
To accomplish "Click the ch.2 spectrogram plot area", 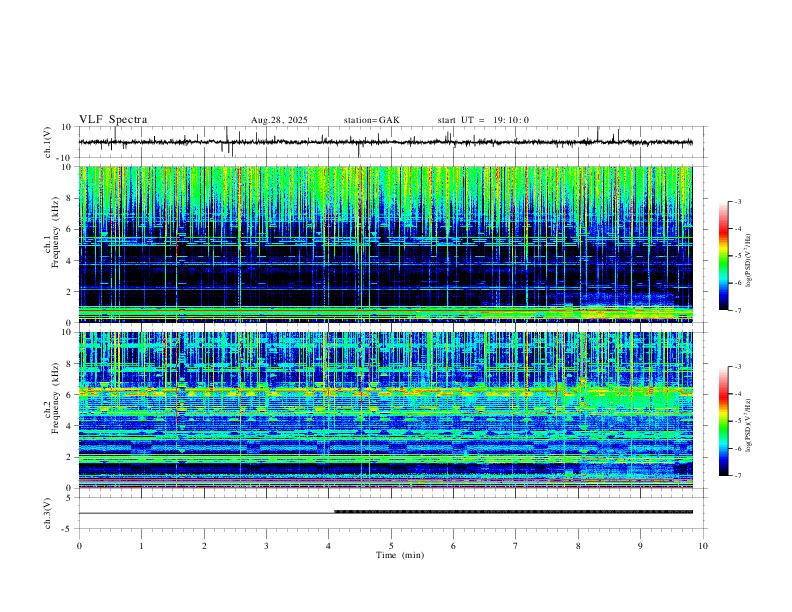I will point(386,410).
